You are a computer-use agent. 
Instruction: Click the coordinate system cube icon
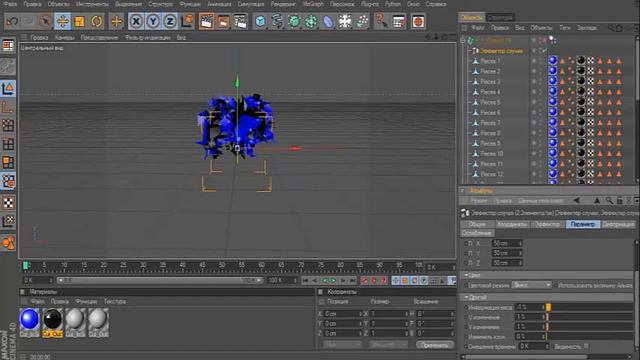click(x=187, y=21)
